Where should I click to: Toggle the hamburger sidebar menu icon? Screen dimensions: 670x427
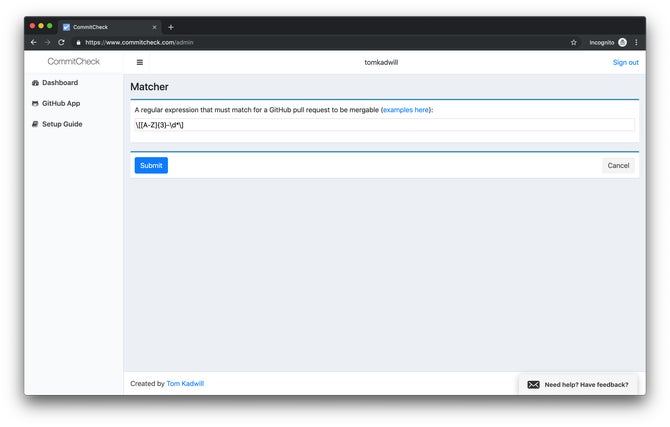[x=140, y=62]
